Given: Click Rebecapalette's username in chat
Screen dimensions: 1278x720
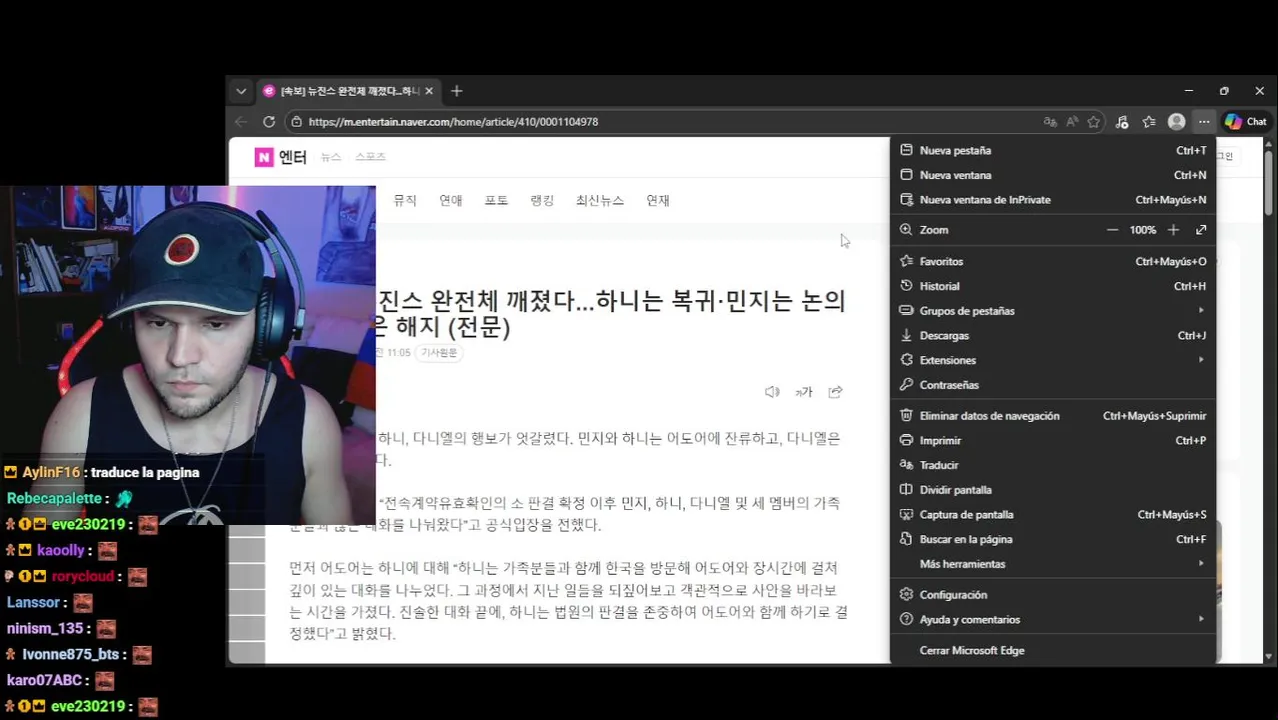Looking at the screenshot, I should click(x=55, y=498).
